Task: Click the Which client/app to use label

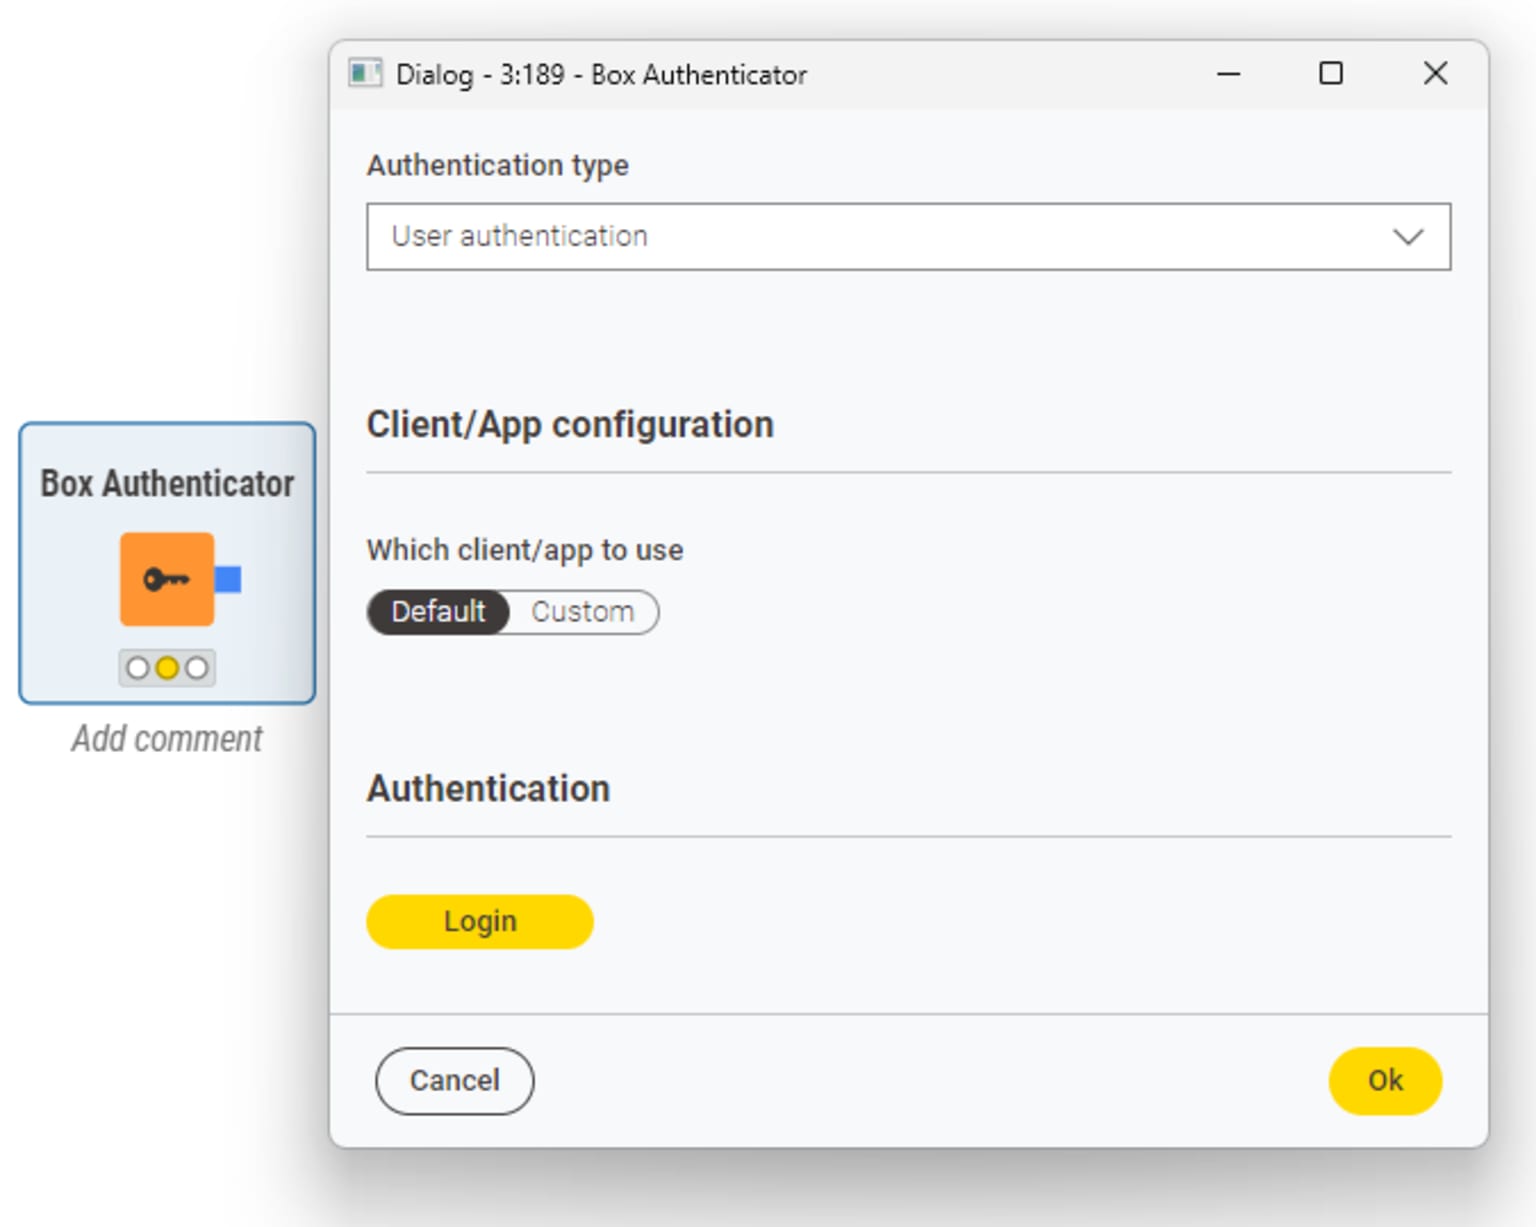Action: coord(525,550)
